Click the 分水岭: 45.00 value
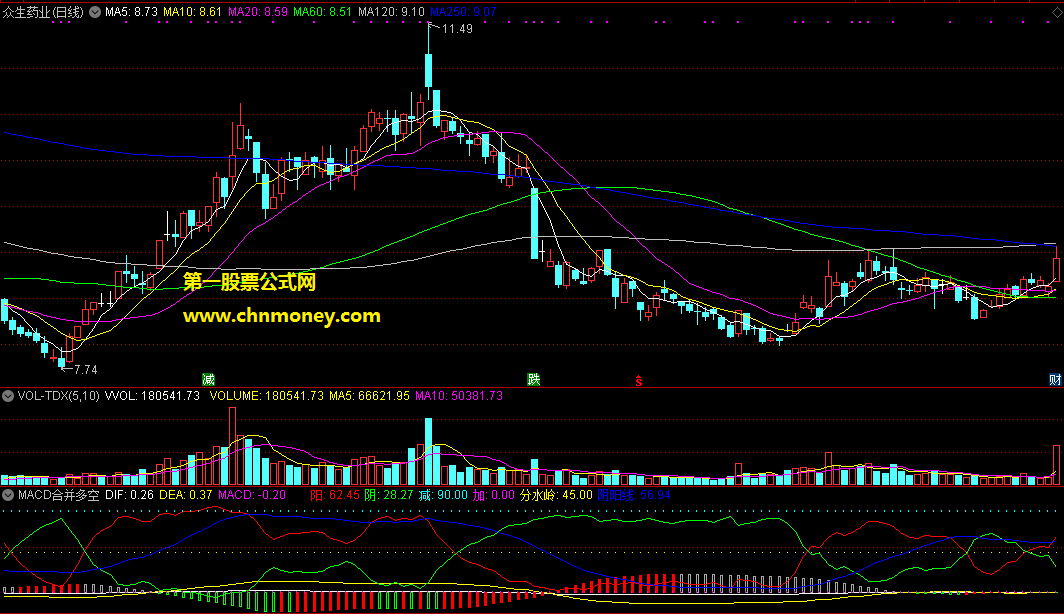 [556, 495]
